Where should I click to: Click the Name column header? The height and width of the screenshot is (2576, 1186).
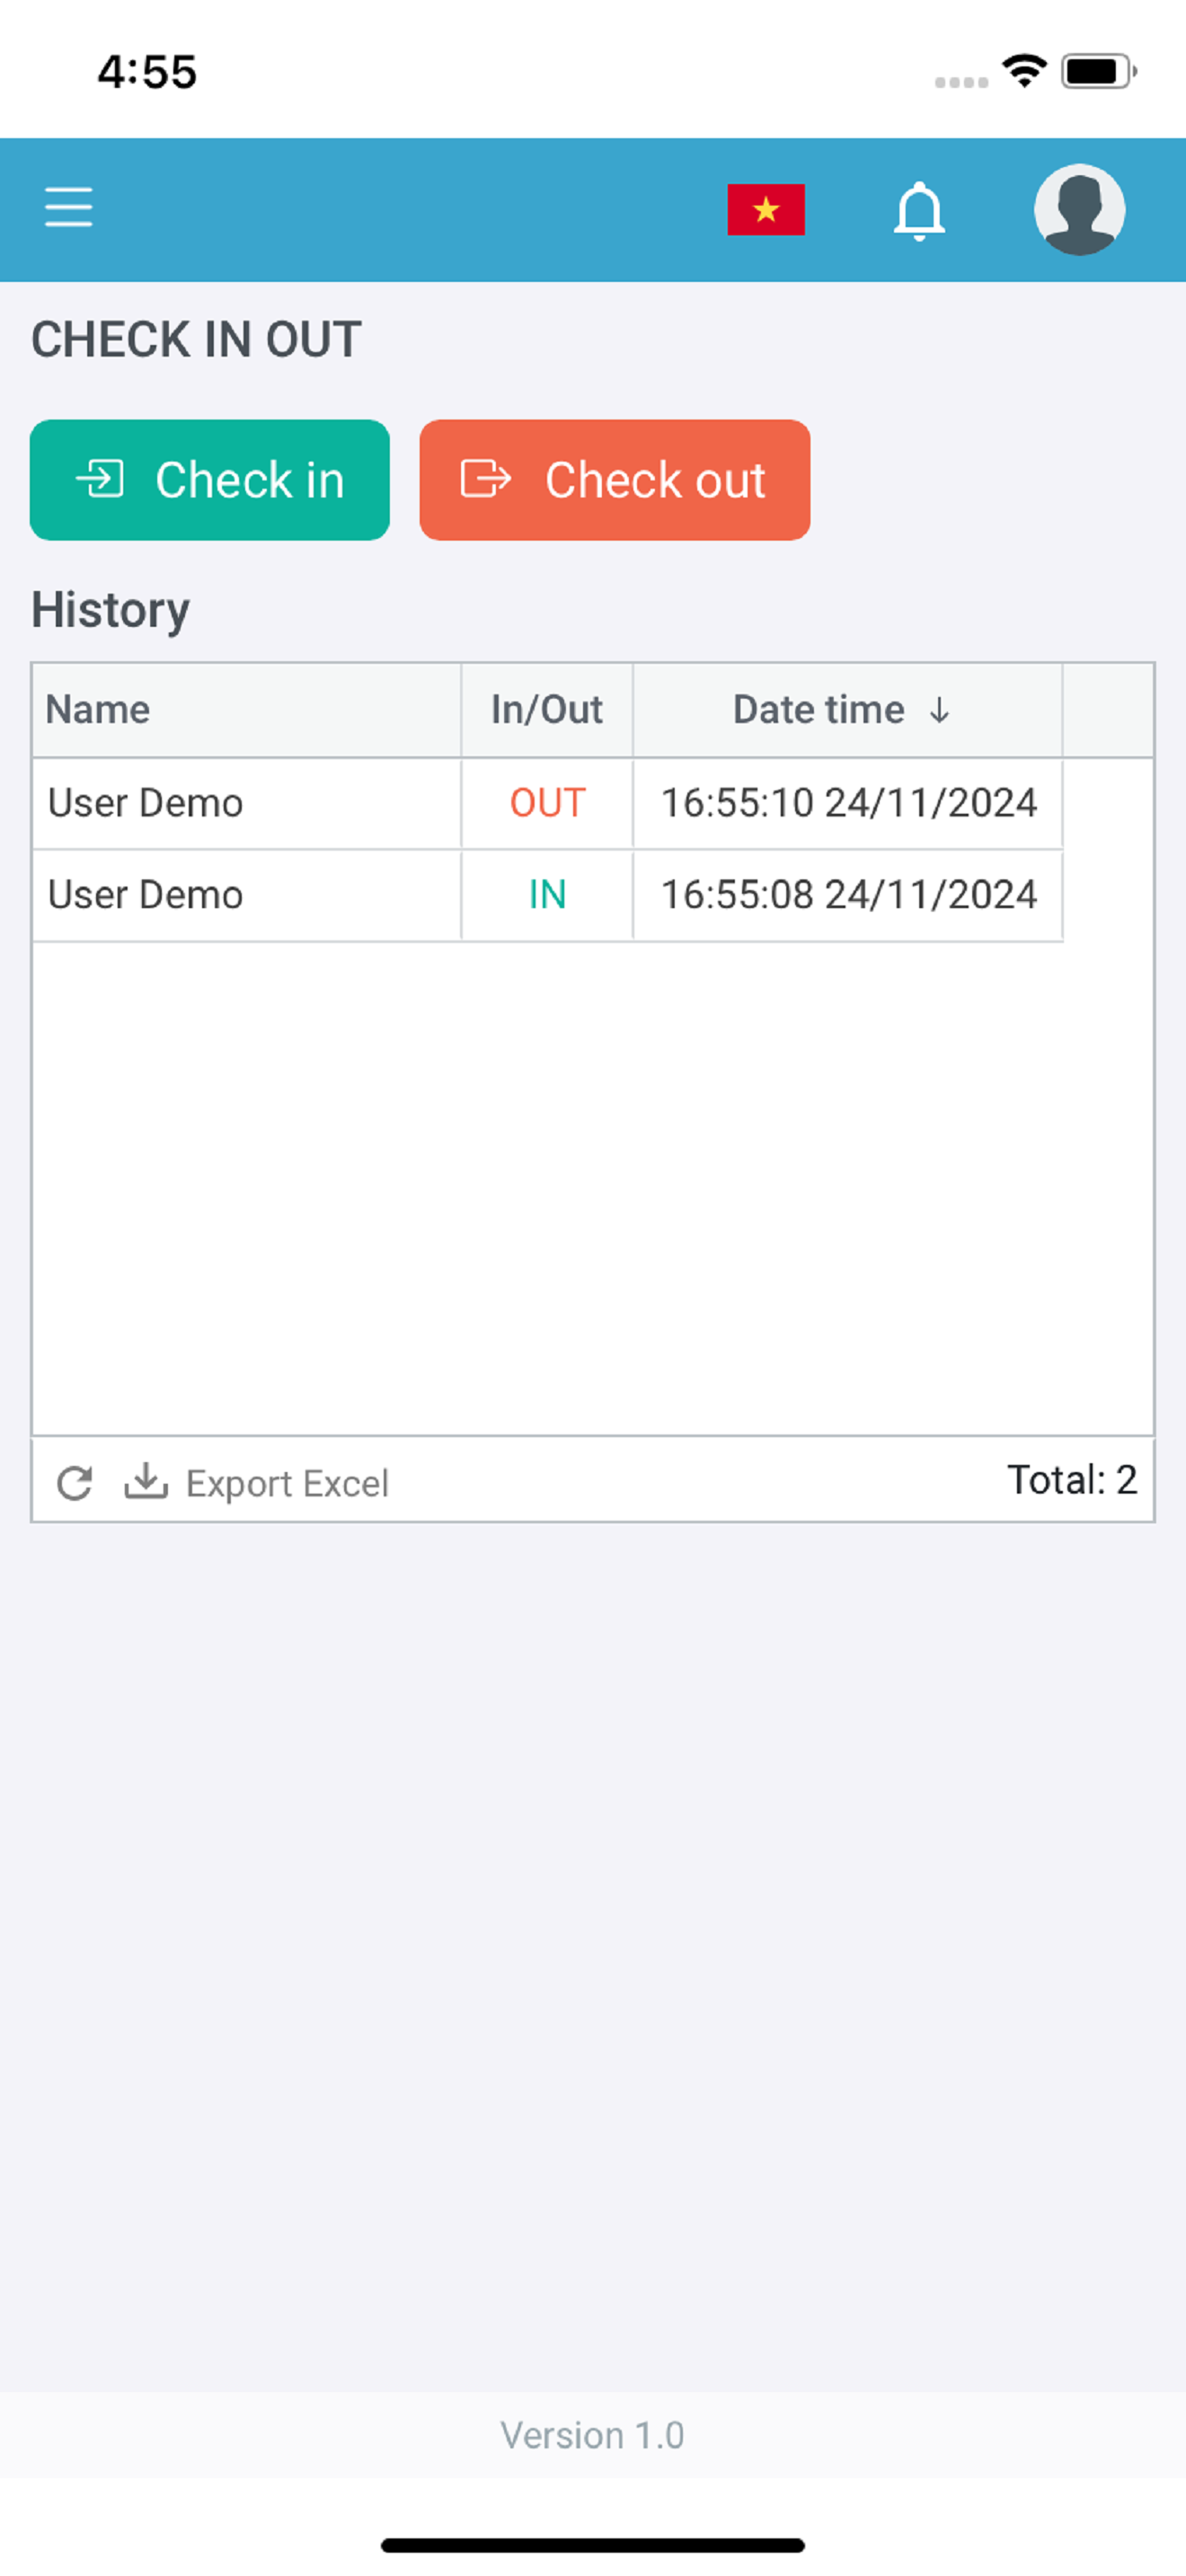tap(247, 710)
